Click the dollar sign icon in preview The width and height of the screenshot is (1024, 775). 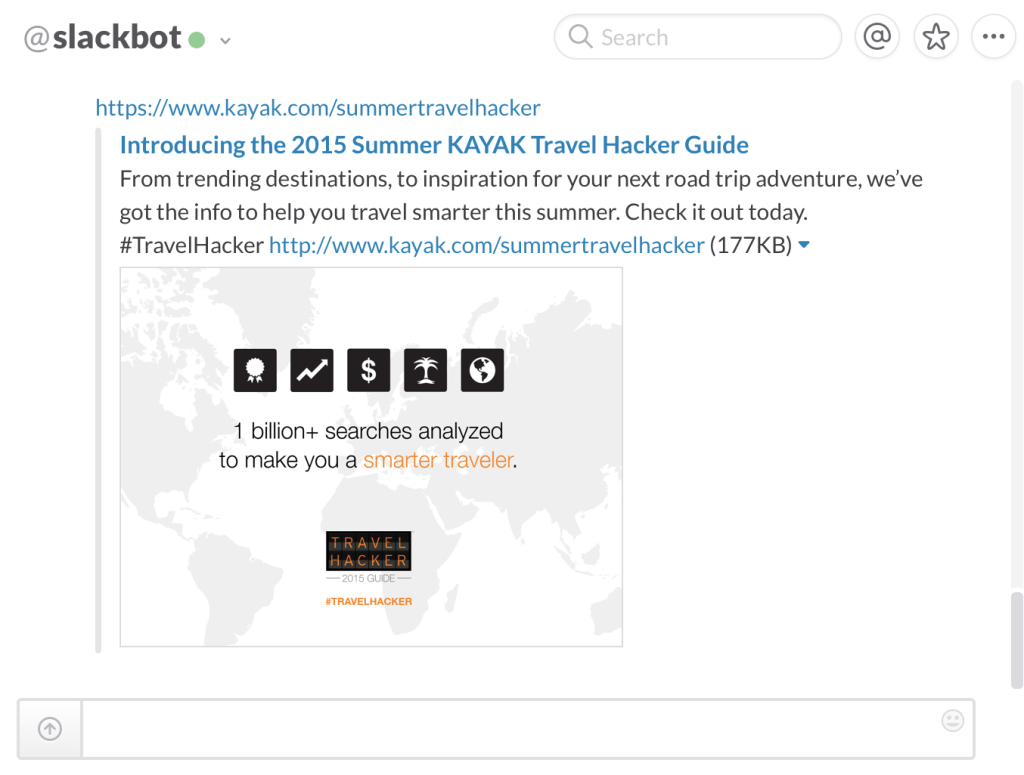point(368,370)
